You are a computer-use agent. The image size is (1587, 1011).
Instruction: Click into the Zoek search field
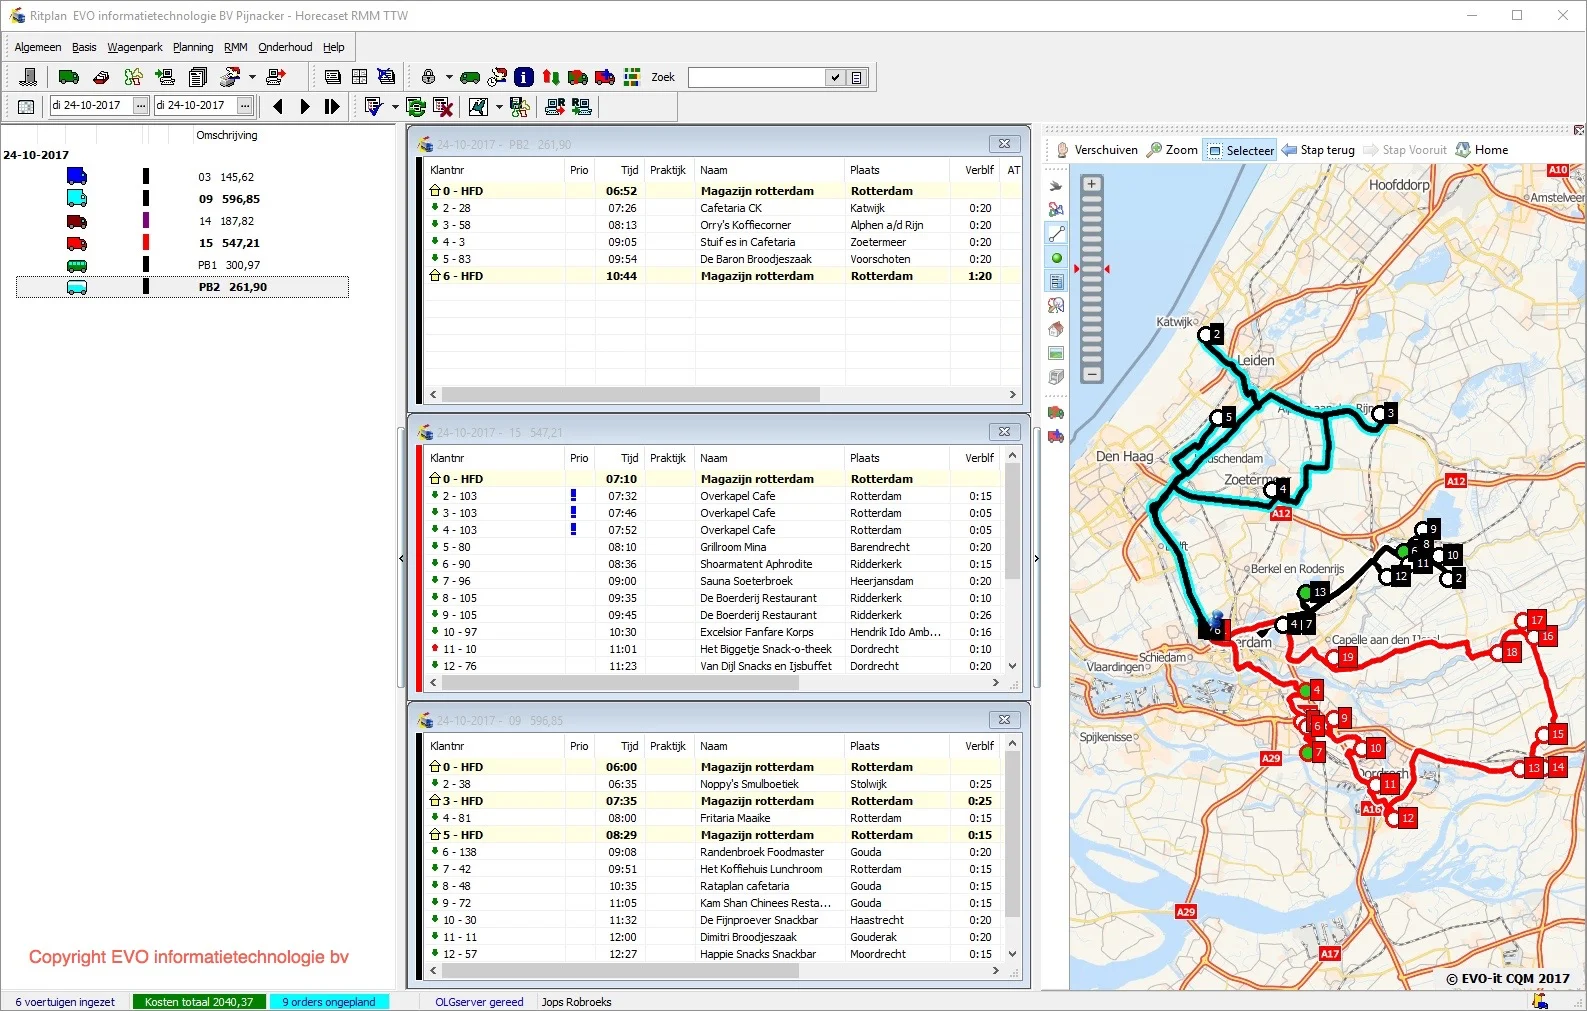point(756,77)
